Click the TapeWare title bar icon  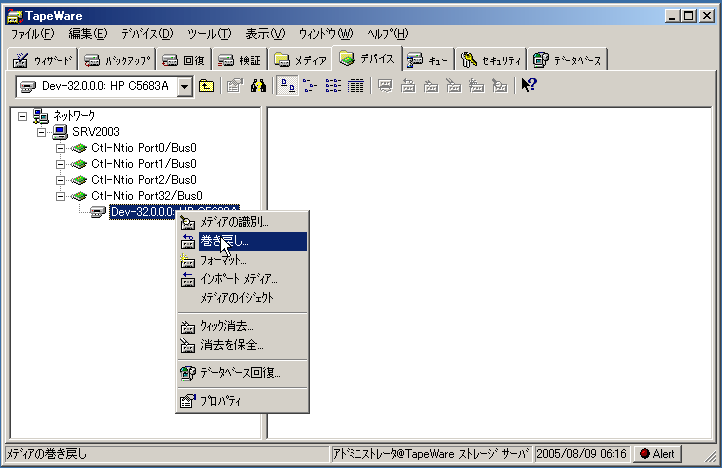pyautogui.click(x=15, y=16)
